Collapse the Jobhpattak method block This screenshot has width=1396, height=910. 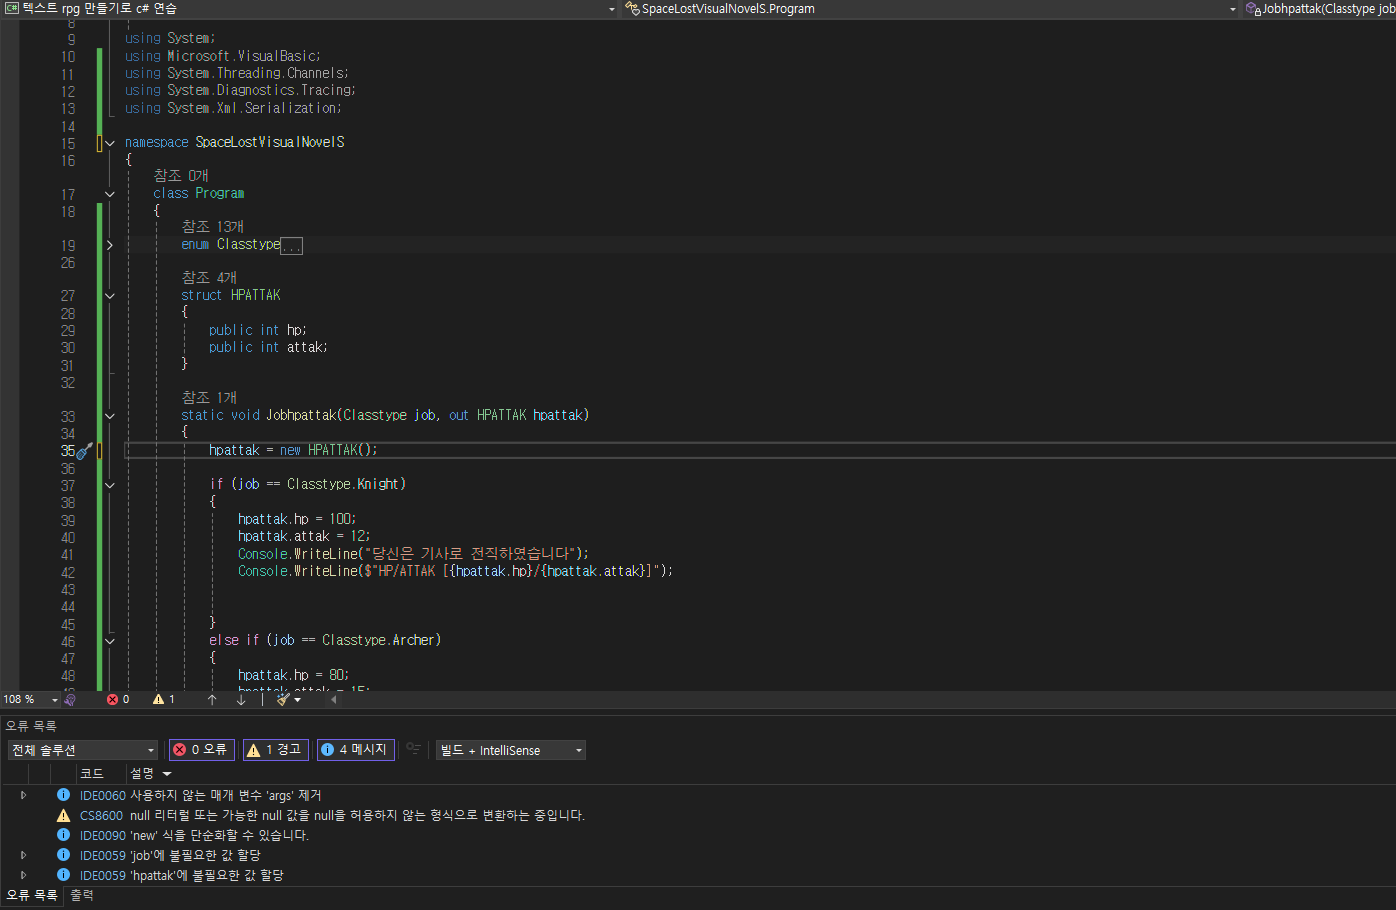(110, 416)
